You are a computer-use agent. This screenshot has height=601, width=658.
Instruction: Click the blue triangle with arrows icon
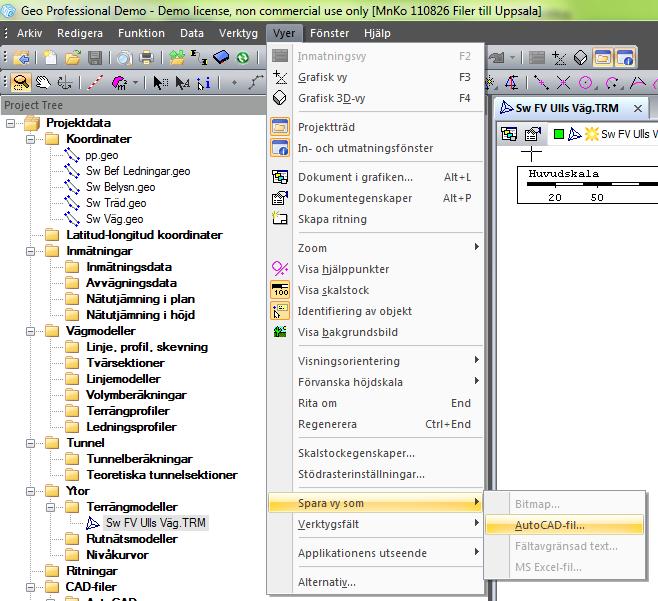pos(511,83)
